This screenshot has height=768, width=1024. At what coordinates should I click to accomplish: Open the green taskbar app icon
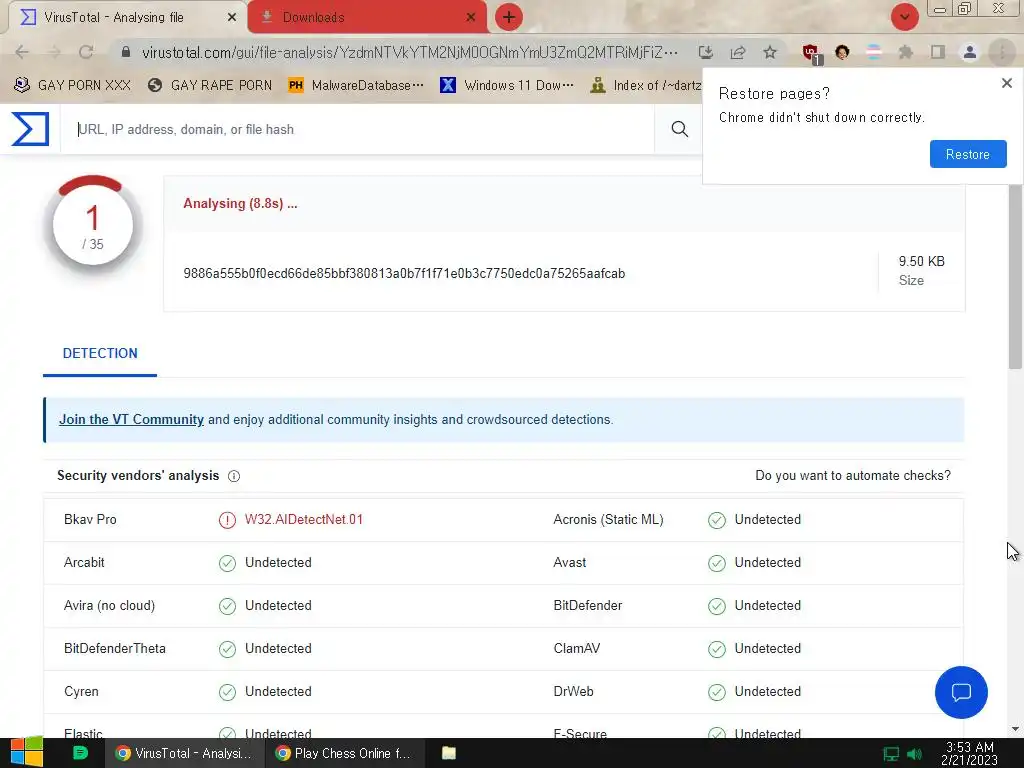[80, 753]
